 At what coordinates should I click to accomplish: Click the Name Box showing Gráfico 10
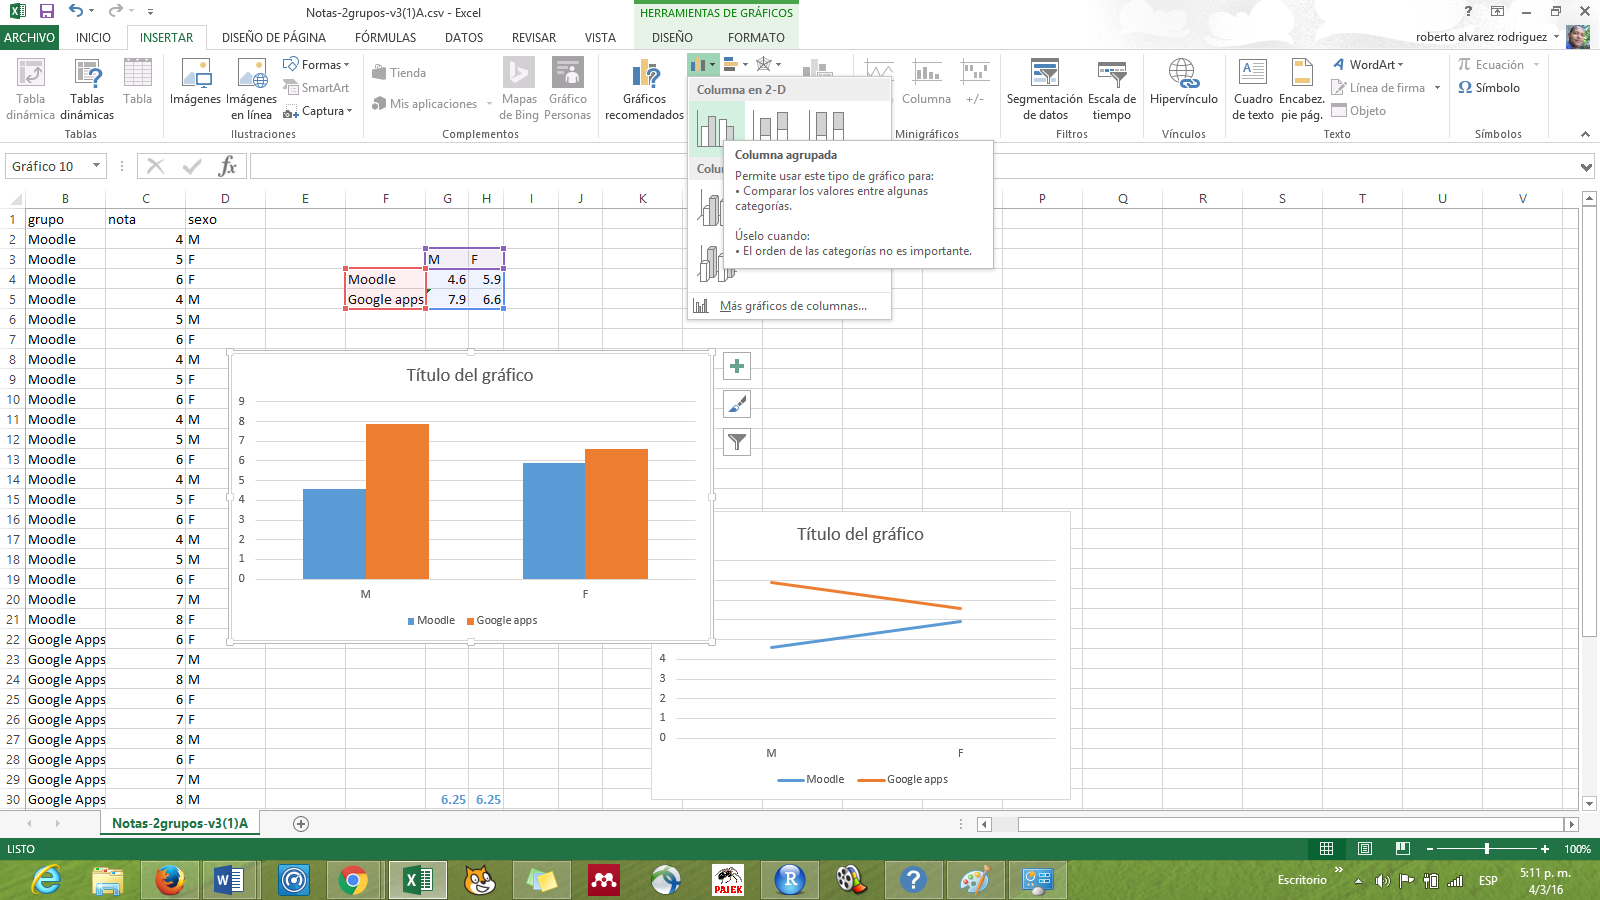(56, 166)
